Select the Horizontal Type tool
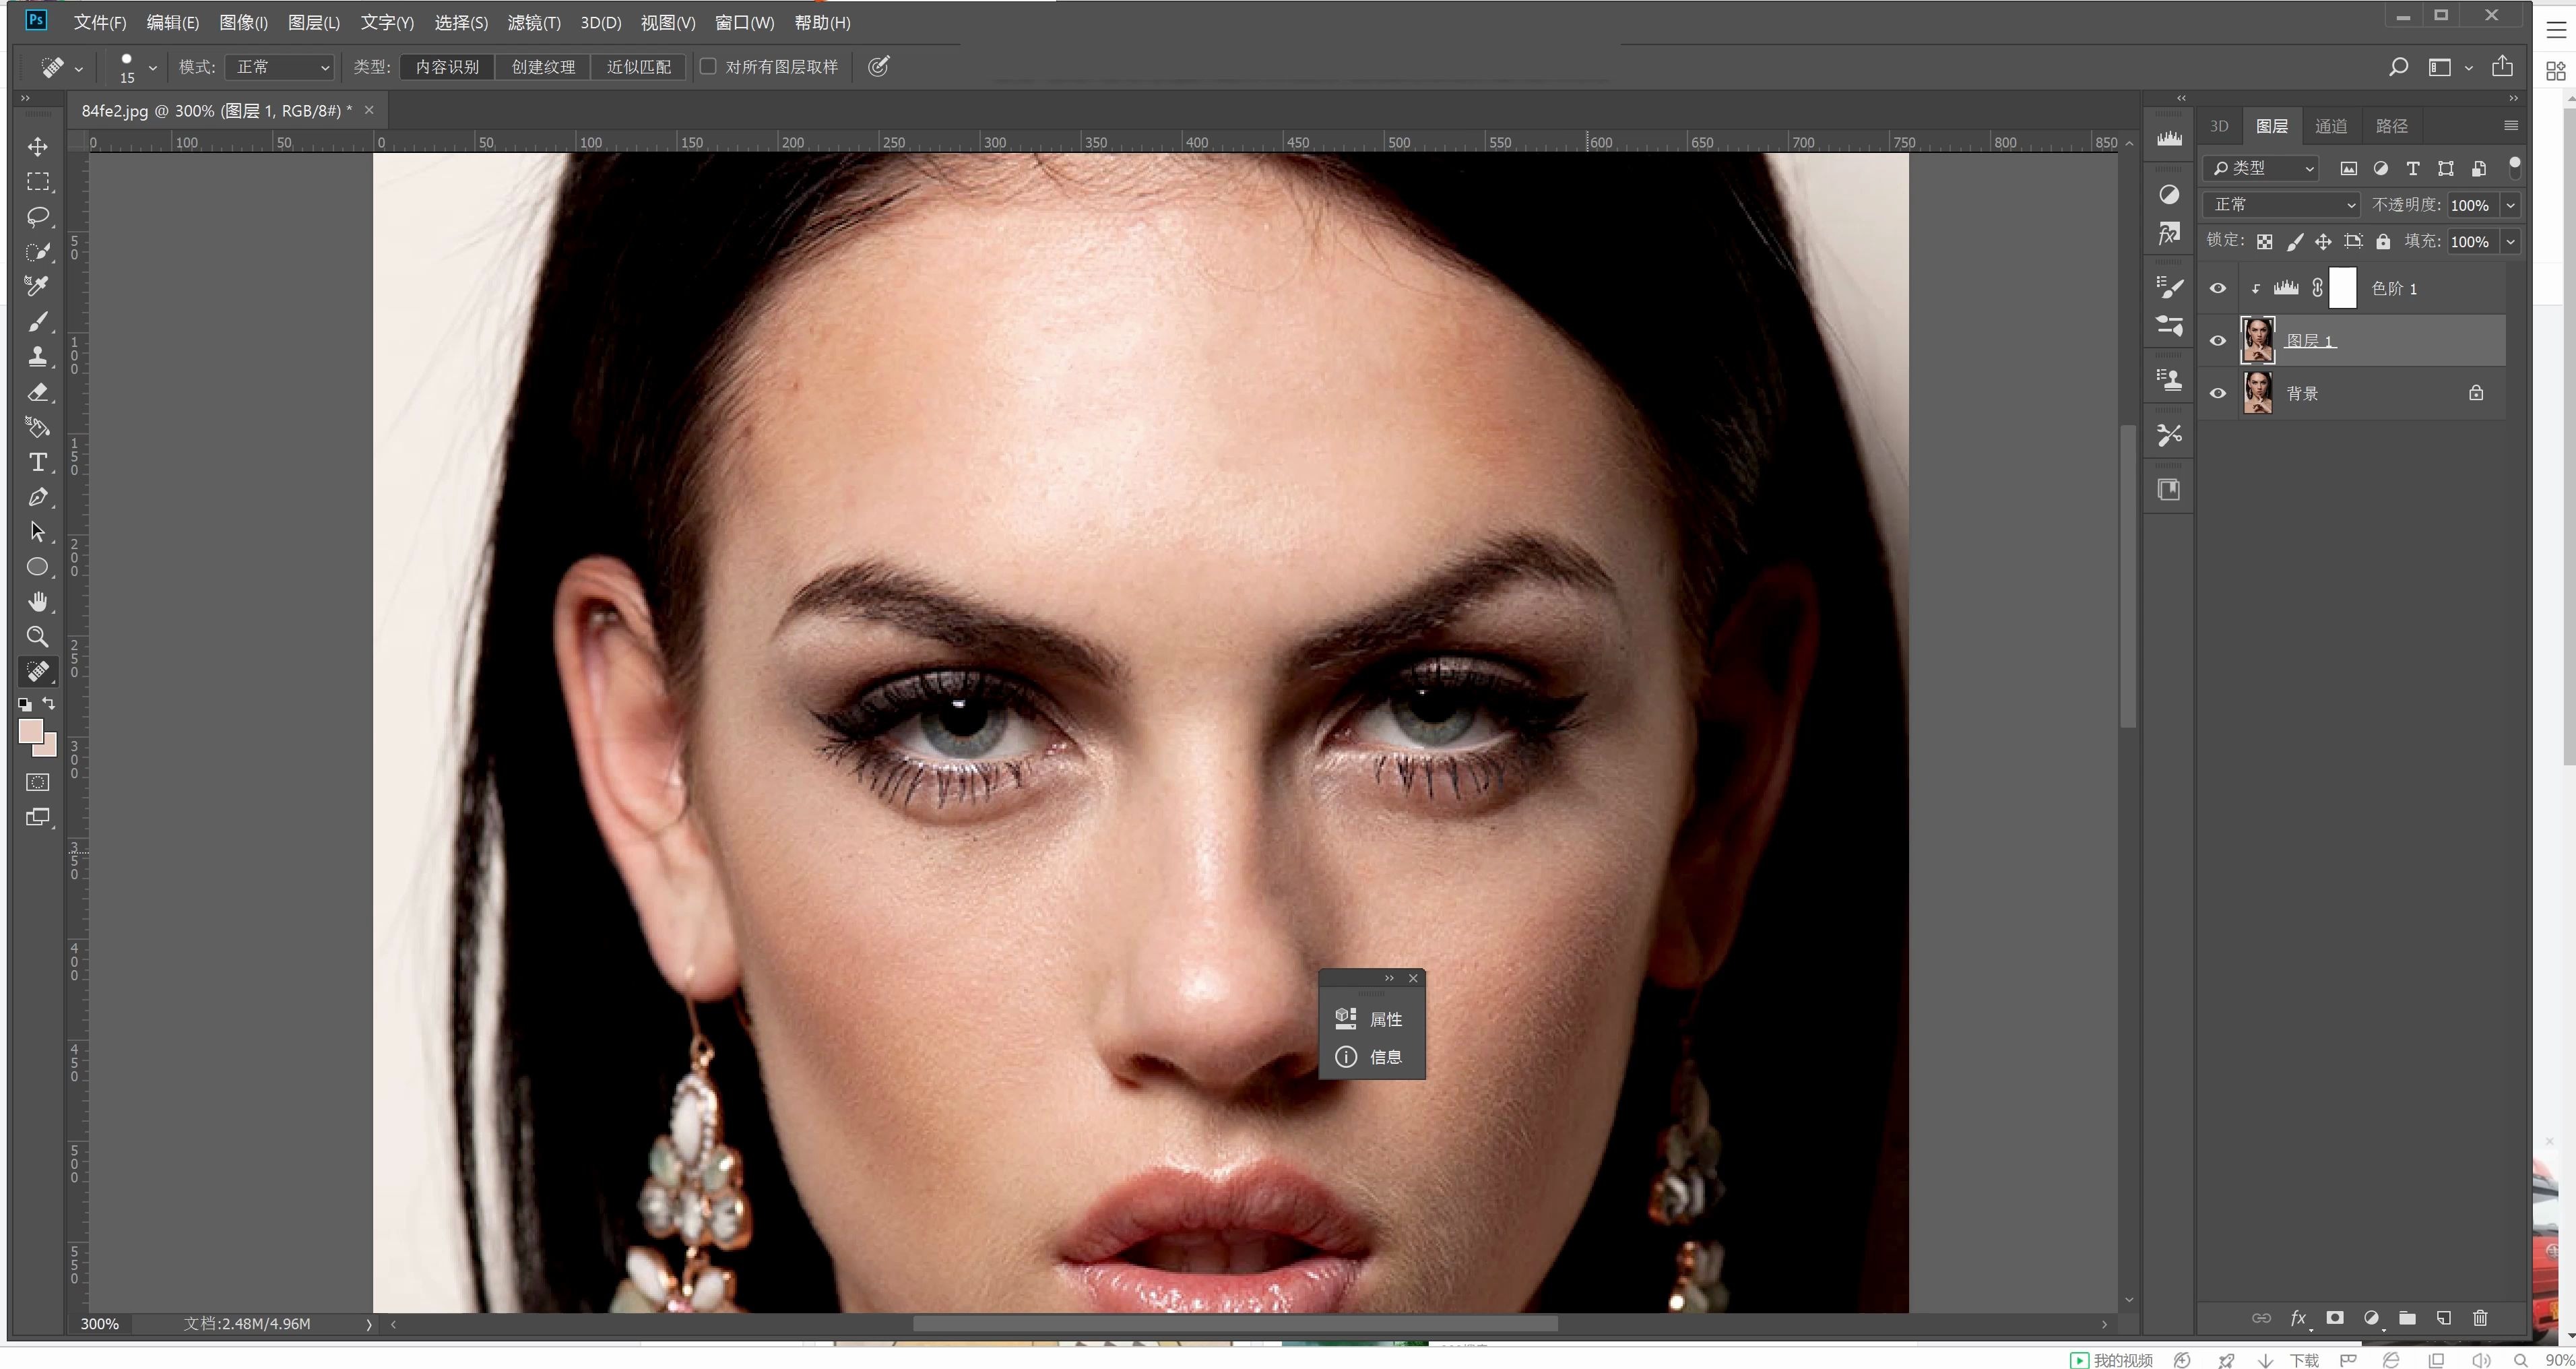This screenshot has width=2576, height=1369. coord(38,462)
